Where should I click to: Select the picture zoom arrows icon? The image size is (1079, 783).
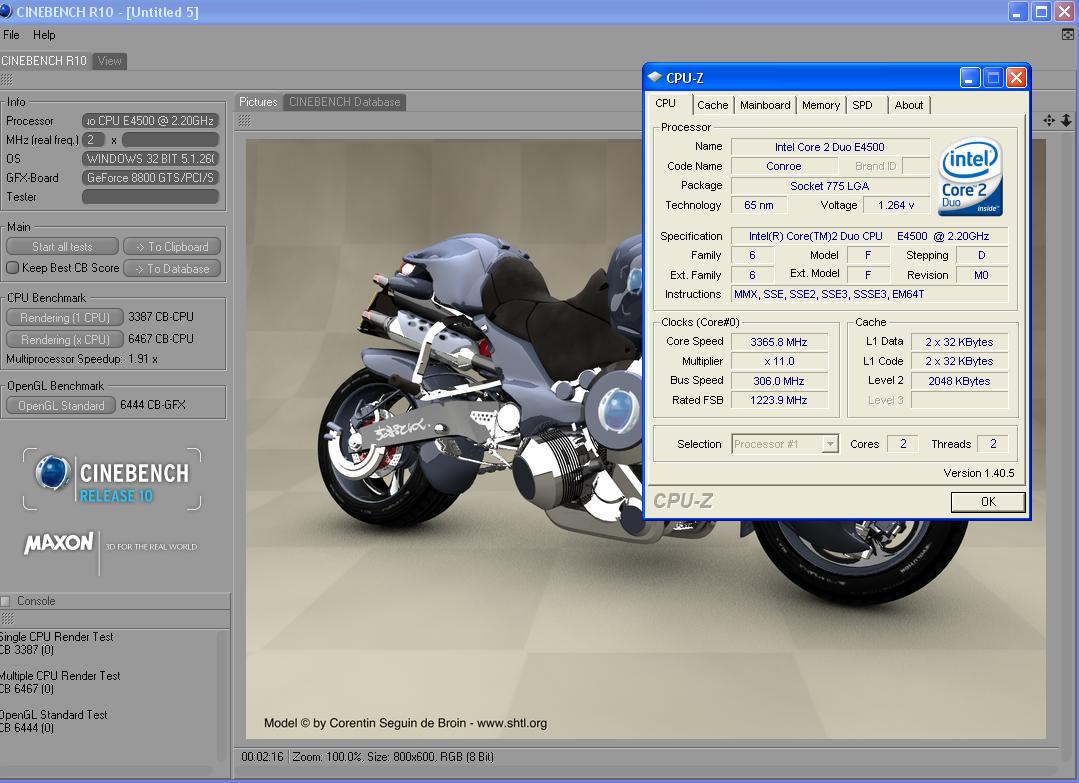(1066, 120)
